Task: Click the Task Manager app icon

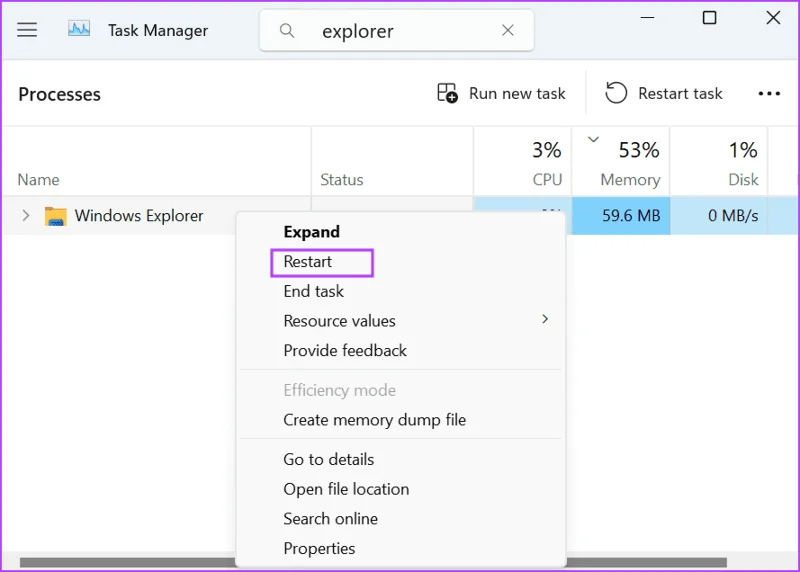Action: point(79,29)
